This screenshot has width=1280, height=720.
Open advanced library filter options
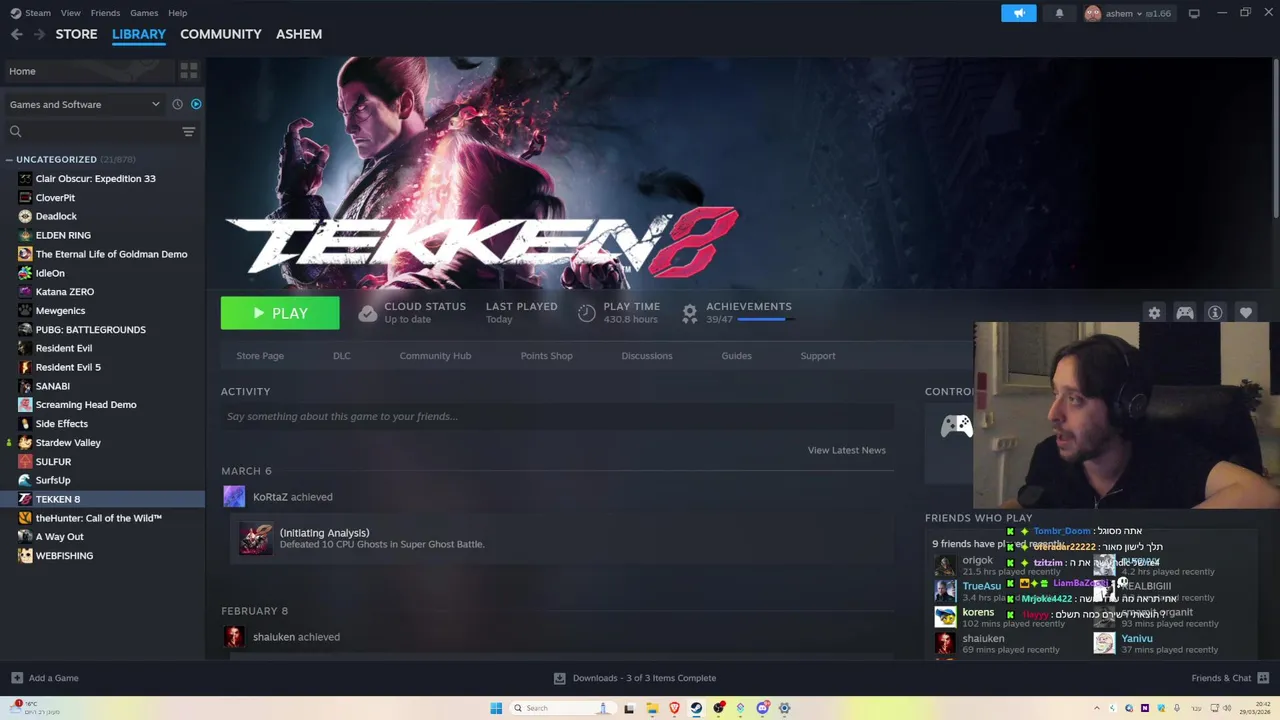click(188, 131)
